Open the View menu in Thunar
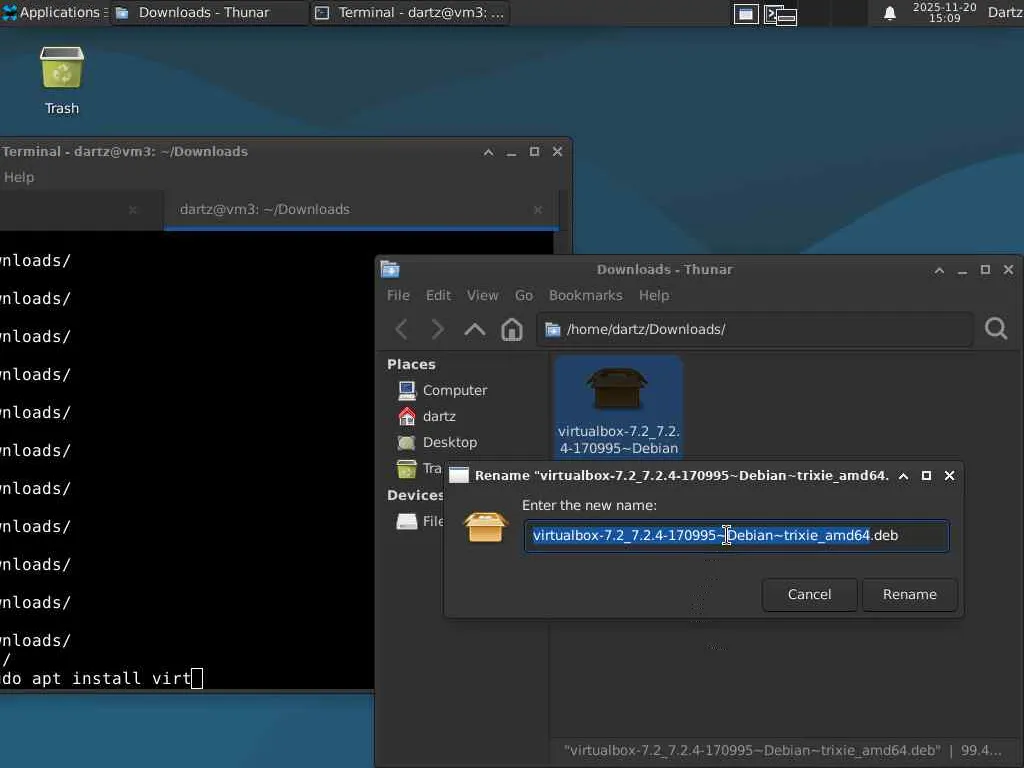The image size is (1024, 768). pos(483,296)
